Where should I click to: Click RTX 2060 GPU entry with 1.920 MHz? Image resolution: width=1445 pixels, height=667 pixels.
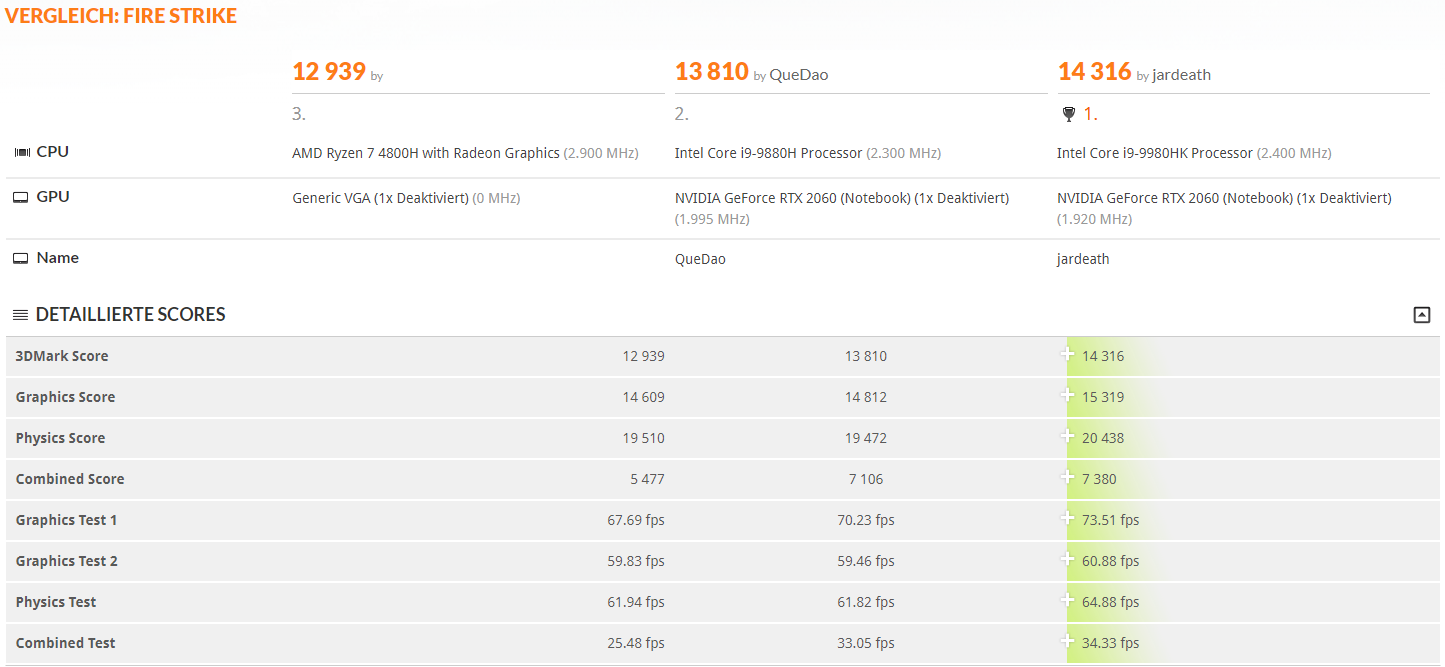1224,208
